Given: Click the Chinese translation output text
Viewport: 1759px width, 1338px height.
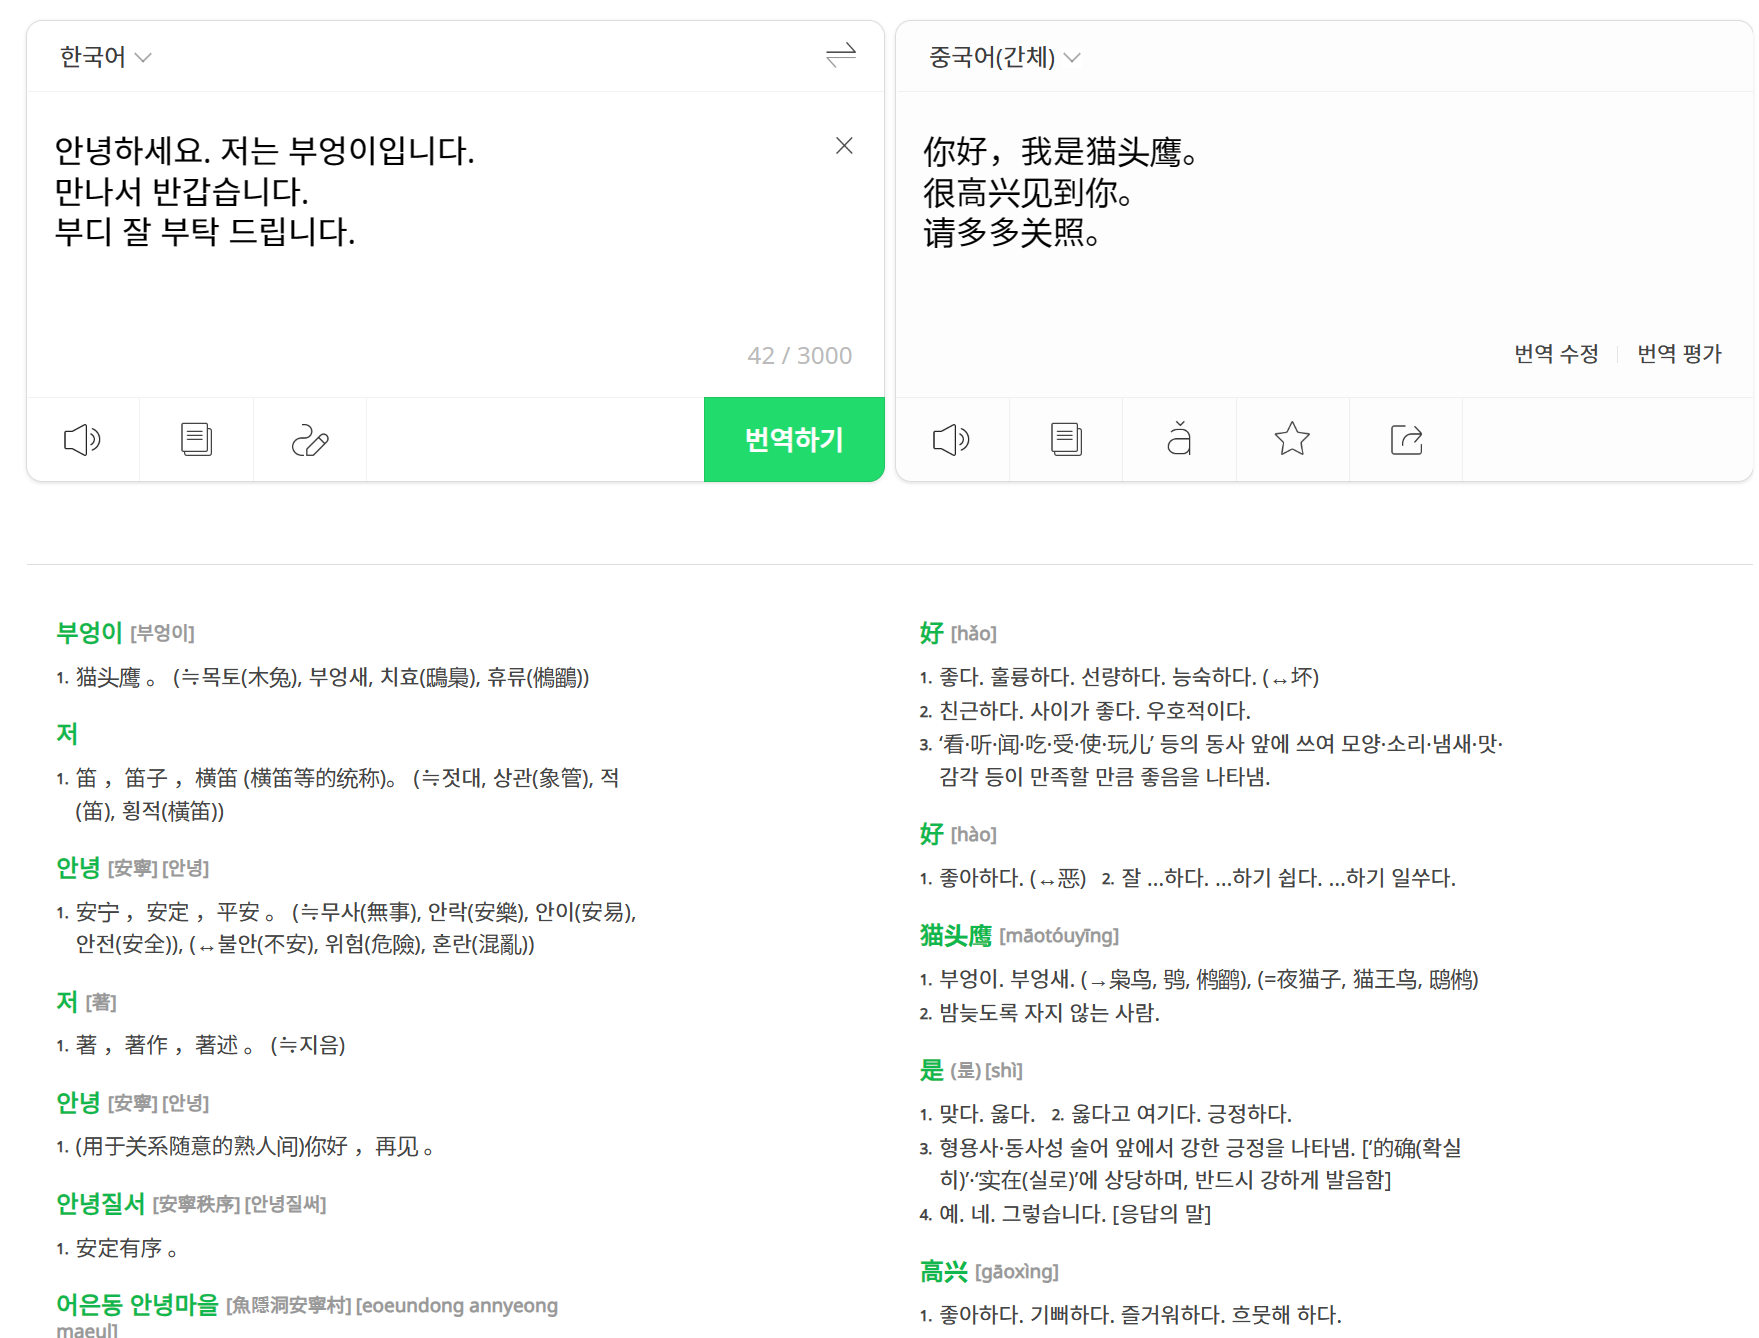Looking at the screenshot, I should [1060, 192].
